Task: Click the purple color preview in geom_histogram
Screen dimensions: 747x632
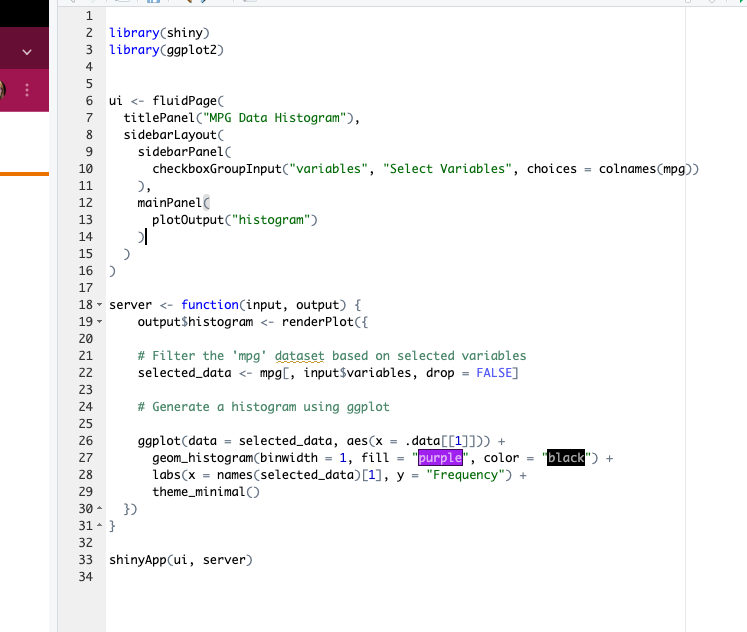Action: 440,458
